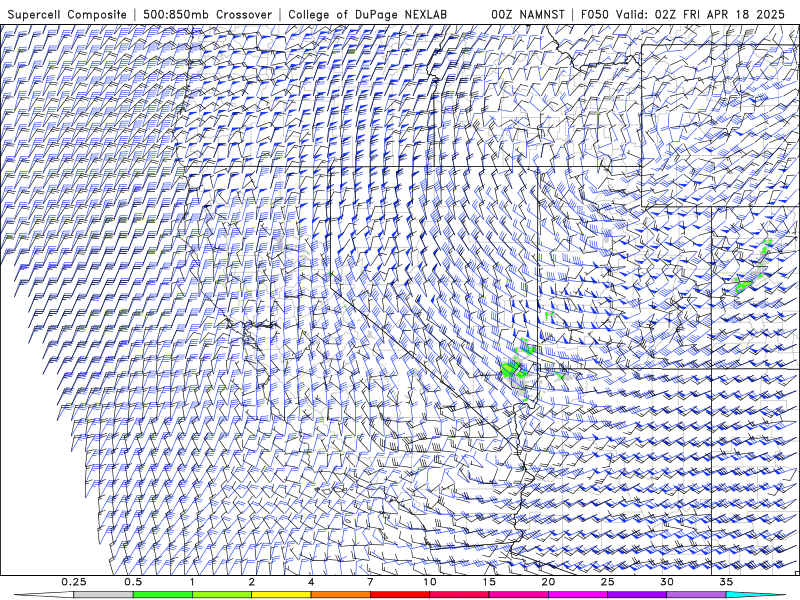The width and height of the screenshot is (800, 600).
Task: Click the "2" color scale label
Action: point(252,582)
